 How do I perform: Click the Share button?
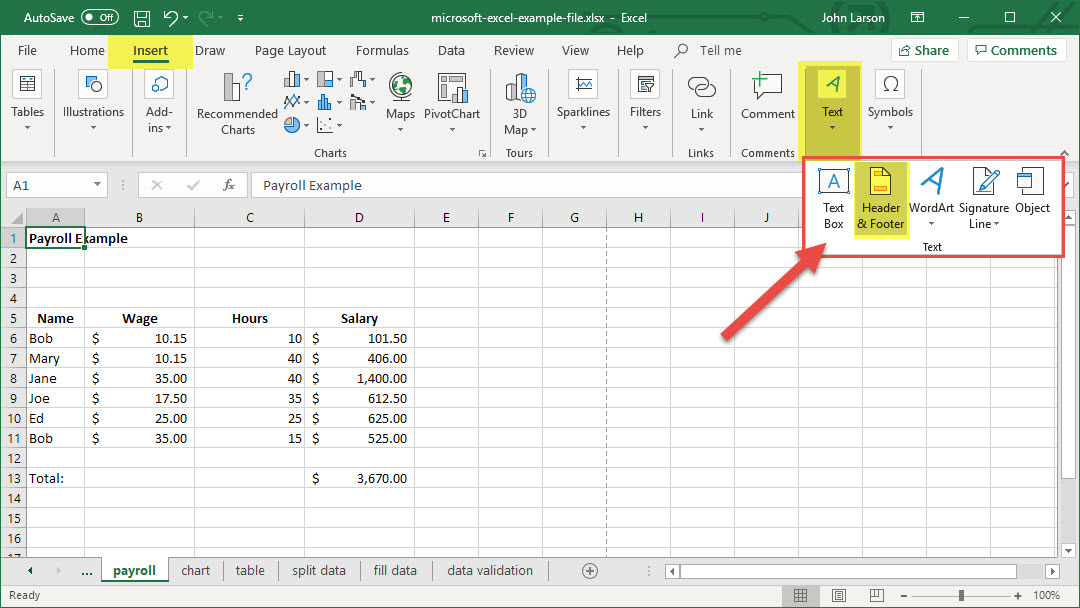pyautogui.click(x=923, y=51)
